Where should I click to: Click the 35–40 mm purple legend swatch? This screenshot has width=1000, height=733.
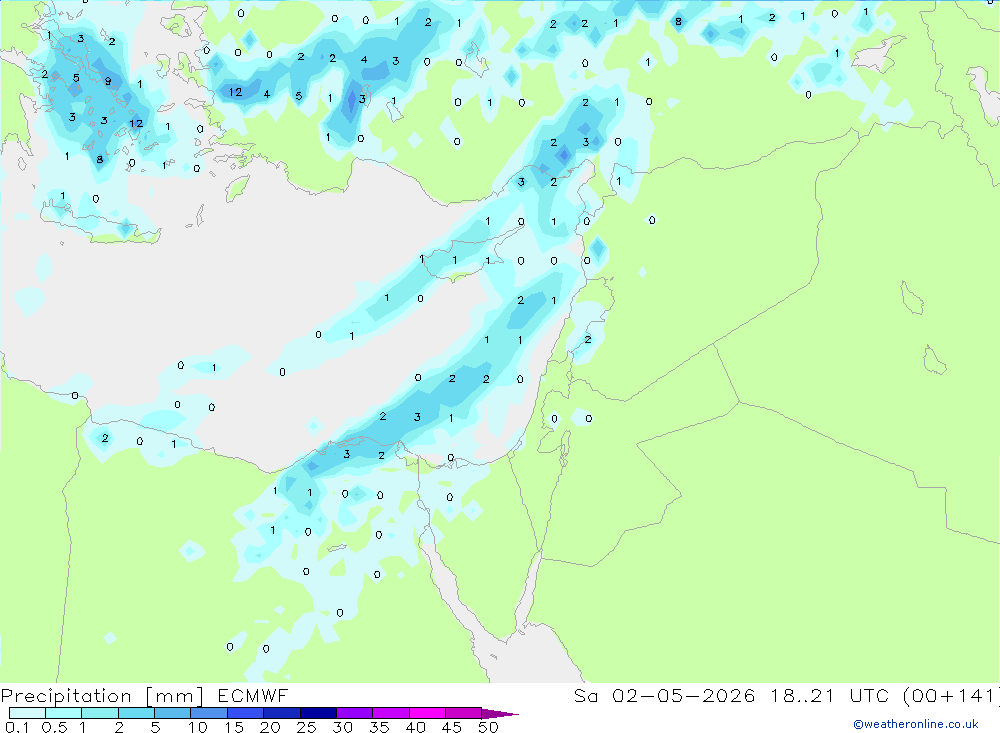(390, 713)
